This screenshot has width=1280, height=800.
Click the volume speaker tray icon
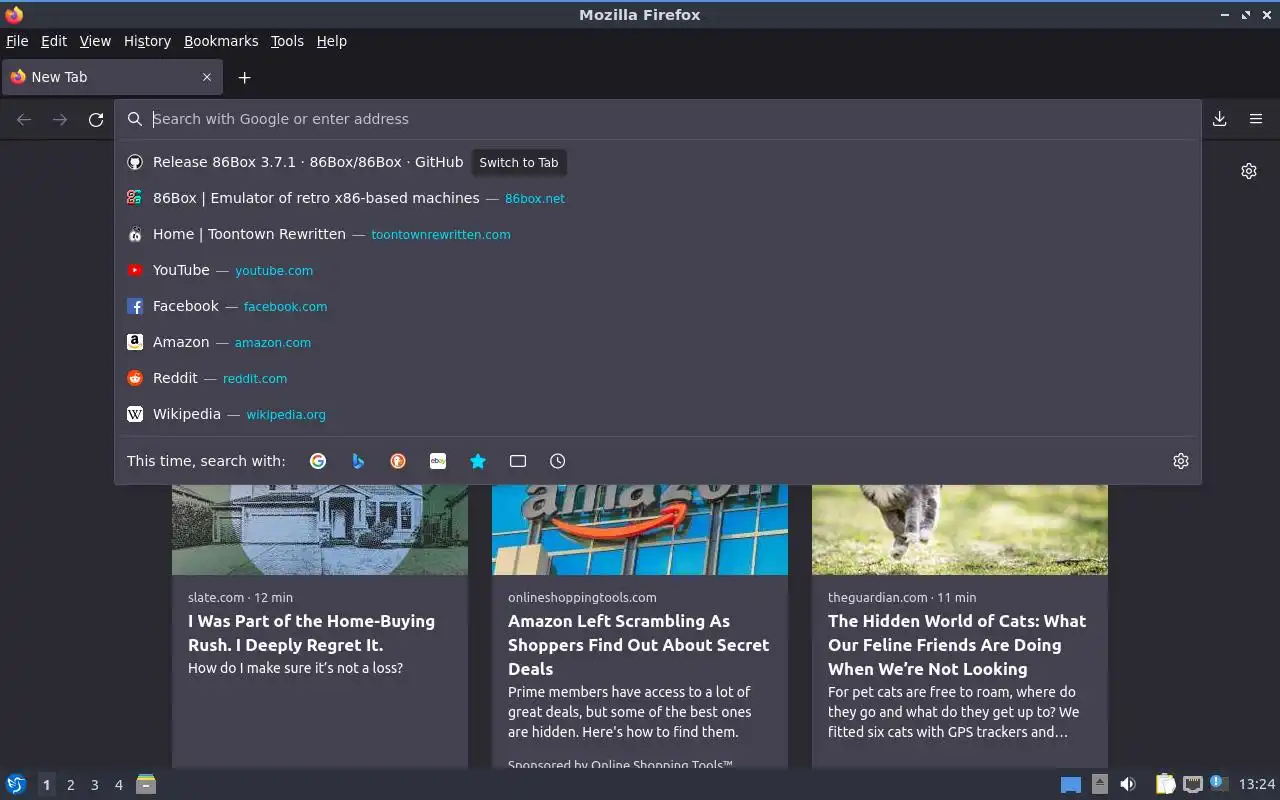point(1128,785)
